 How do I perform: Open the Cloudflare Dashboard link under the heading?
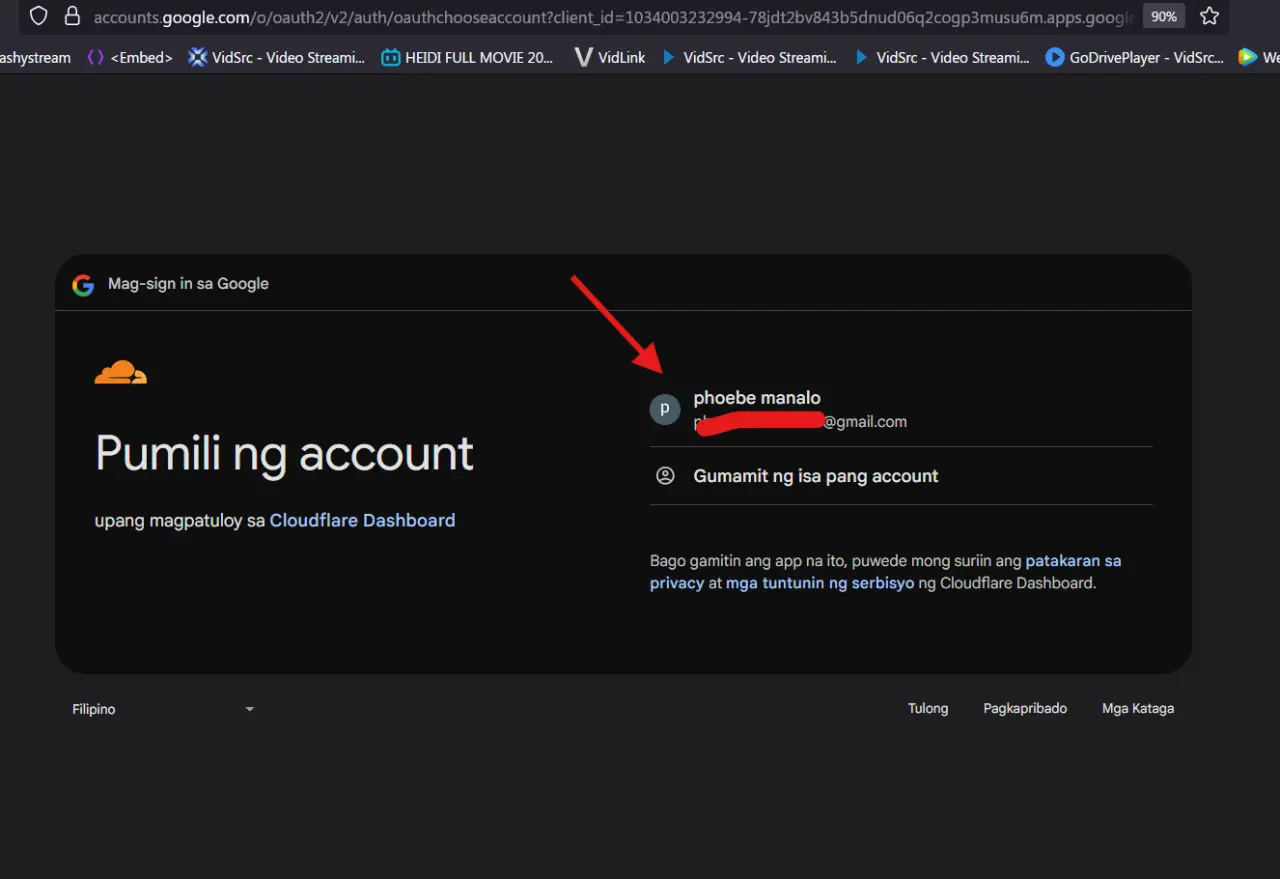point(362,520)
